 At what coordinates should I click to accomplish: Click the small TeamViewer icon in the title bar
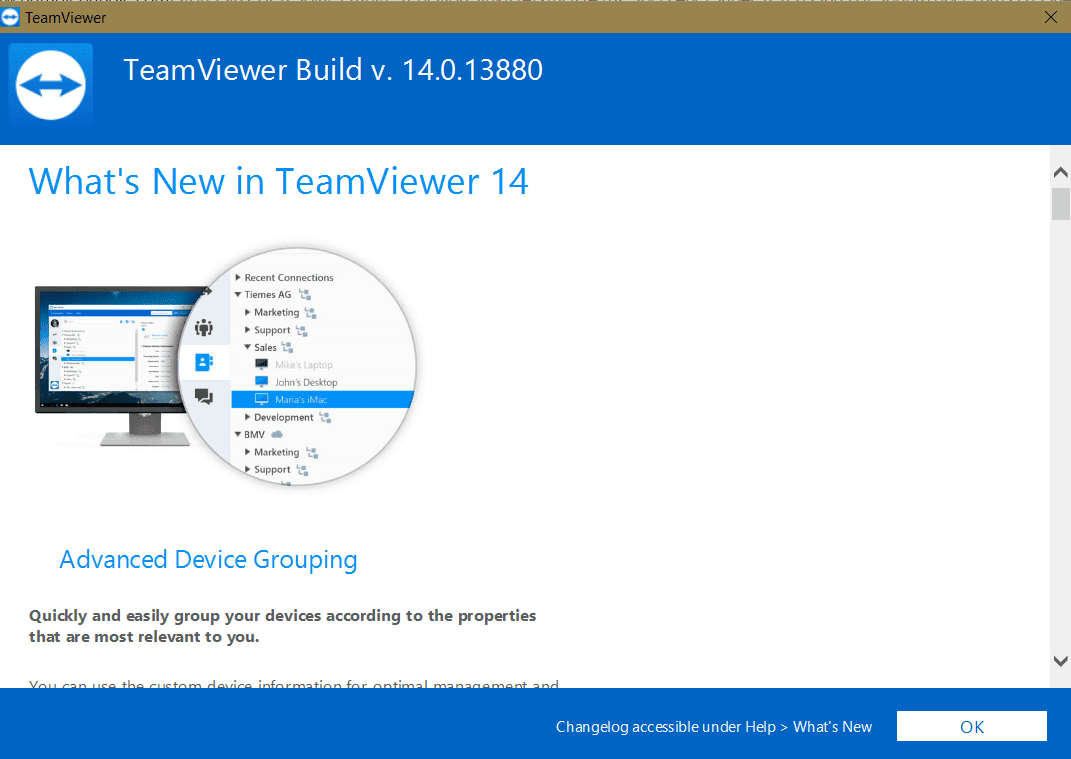click(11, 17)
